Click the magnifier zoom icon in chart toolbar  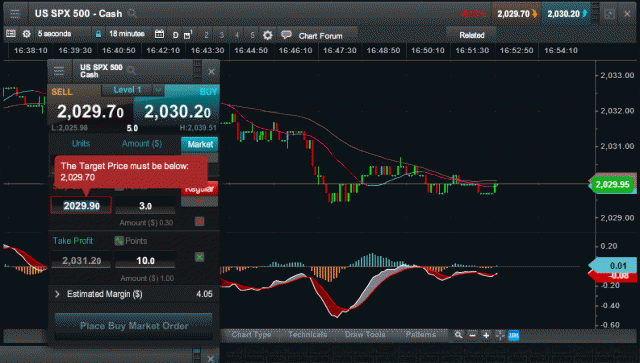click(458, 335)
